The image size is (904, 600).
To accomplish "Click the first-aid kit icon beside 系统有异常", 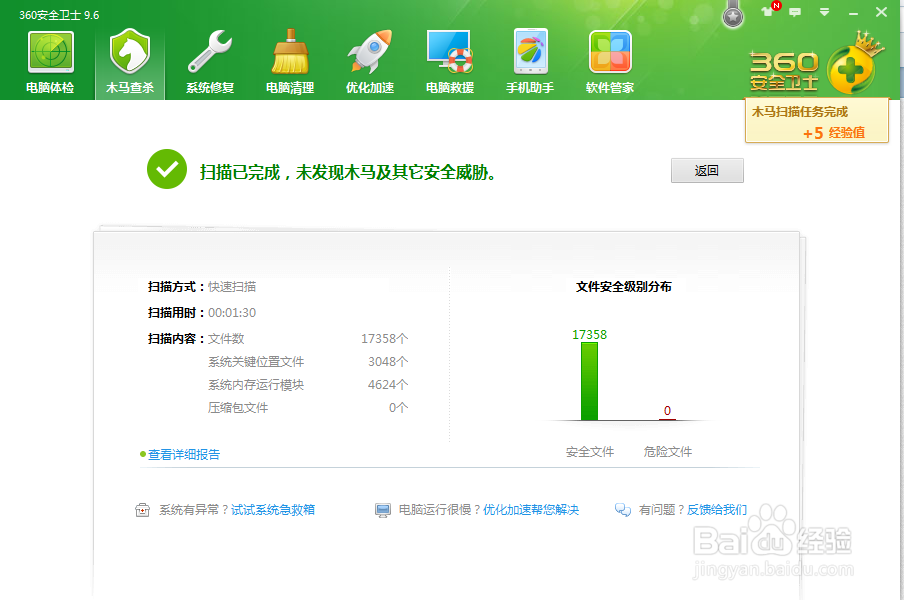I will pos(141,509).
